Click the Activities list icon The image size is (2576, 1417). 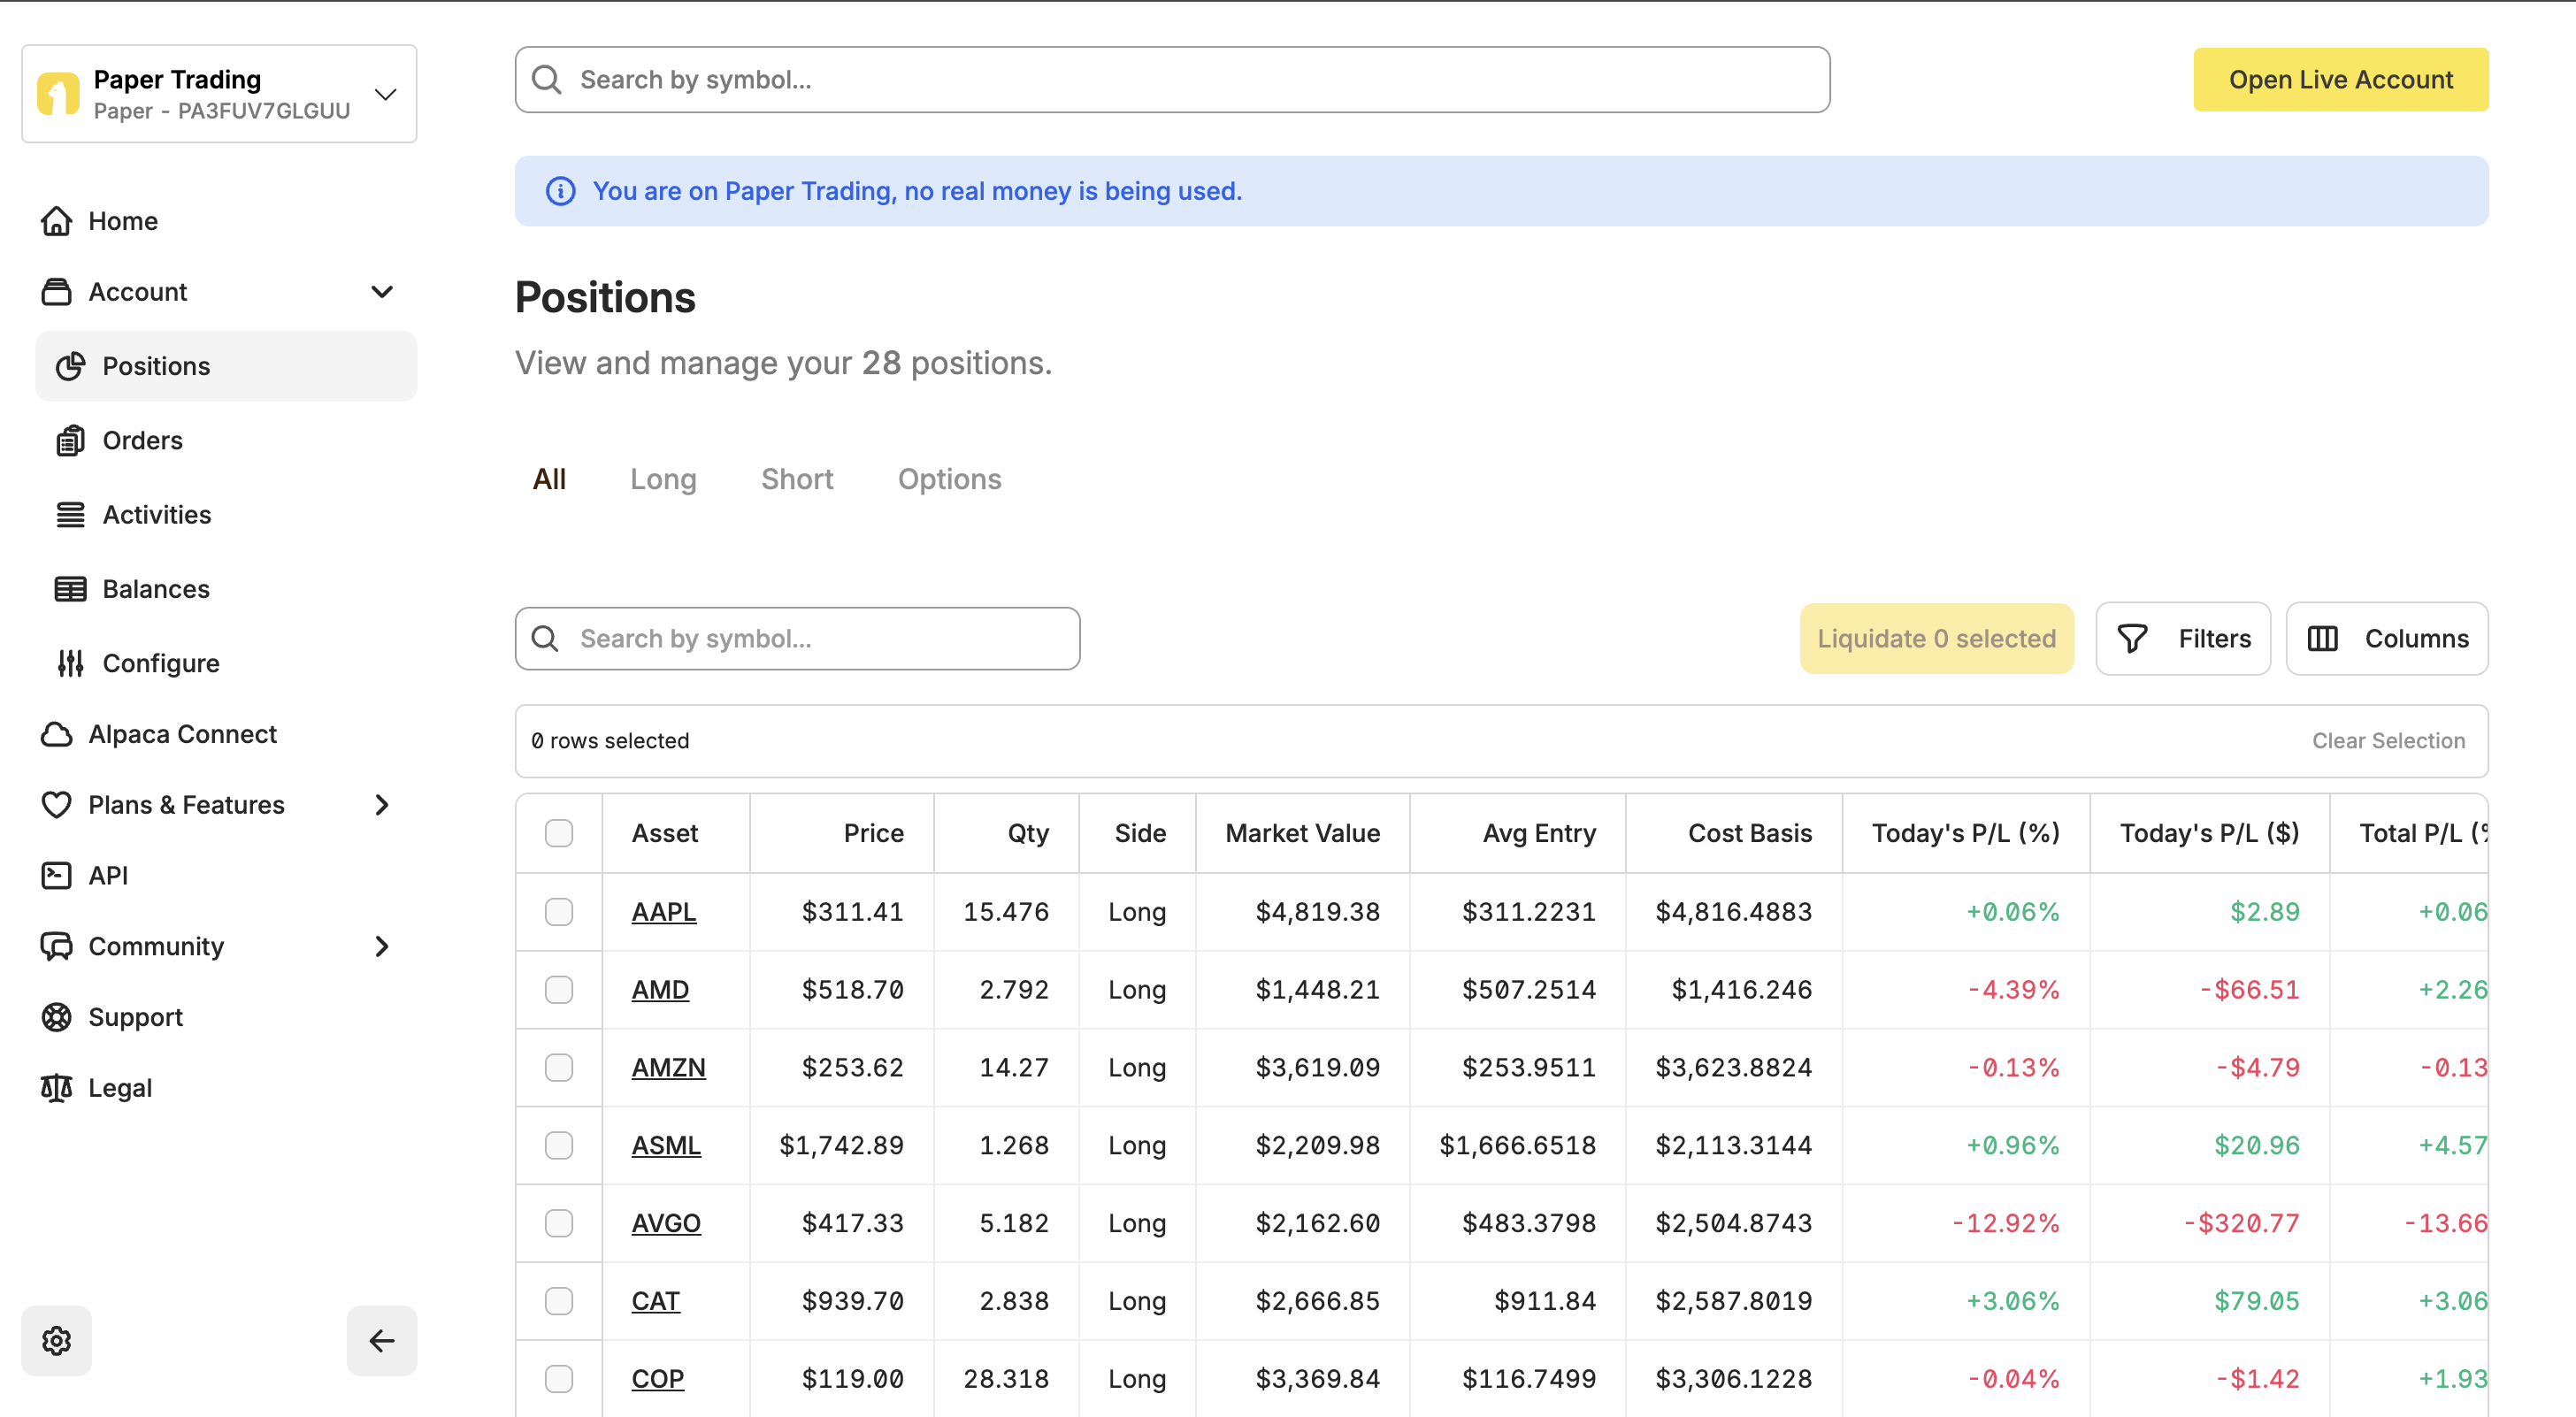pos(70,515)
